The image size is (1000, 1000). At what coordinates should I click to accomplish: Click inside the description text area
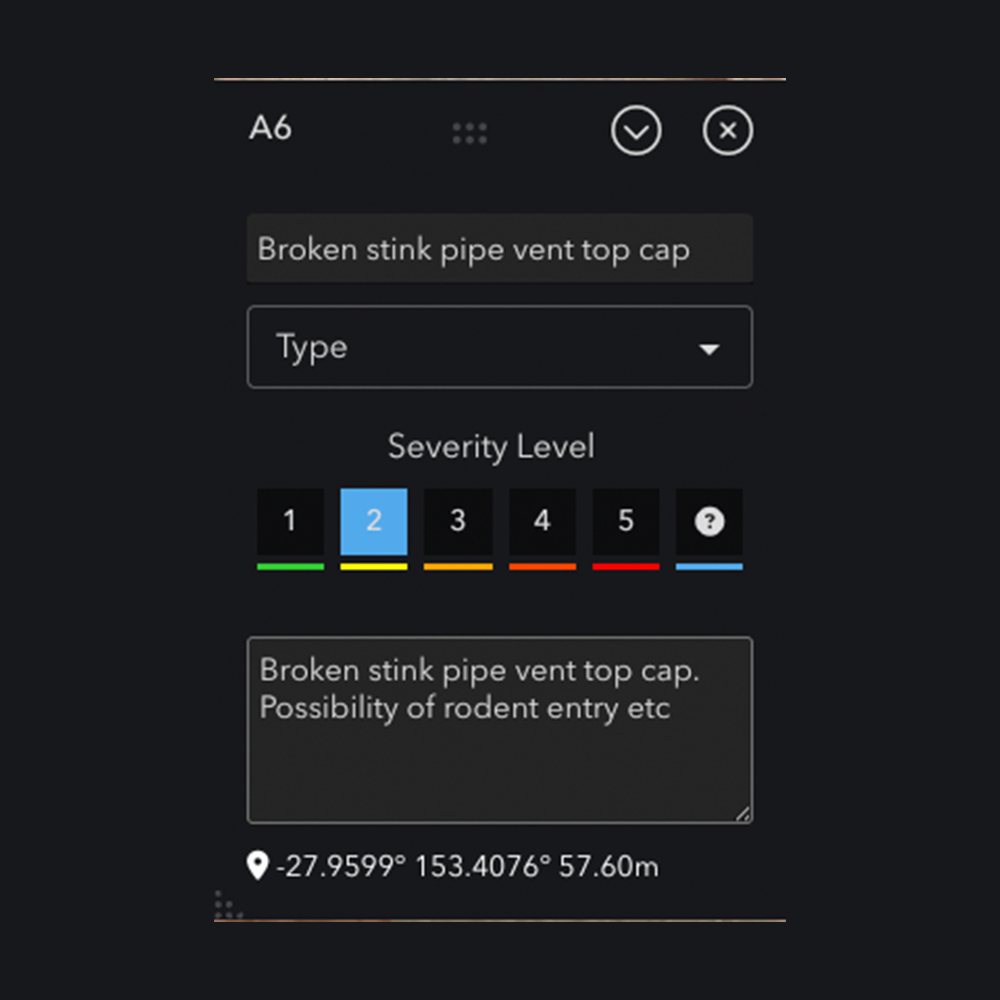pyautogui.click(x=499, y=760)
